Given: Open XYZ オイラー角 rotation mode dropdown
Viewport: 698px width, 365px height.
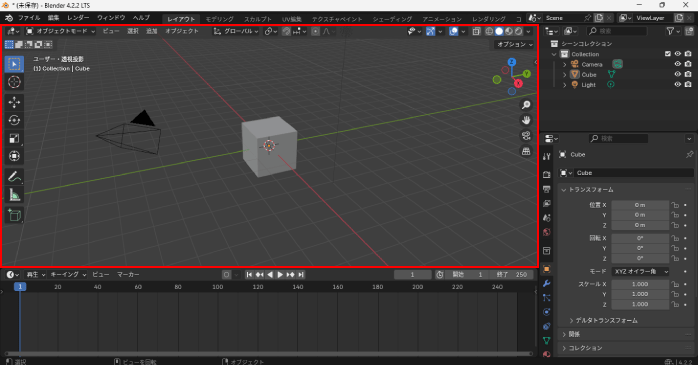Looking at the screenshot, I should 640,272.
